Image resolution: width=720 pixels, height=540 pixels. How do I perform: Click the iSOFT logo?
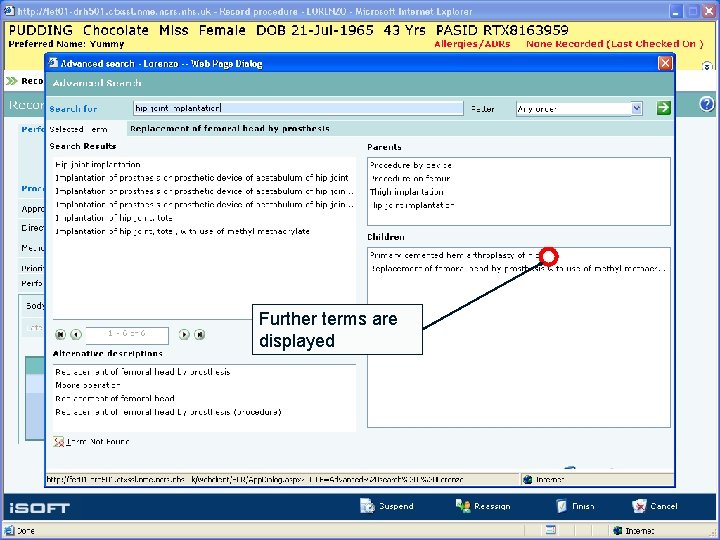pyautogui.click(x=39, y=507)
